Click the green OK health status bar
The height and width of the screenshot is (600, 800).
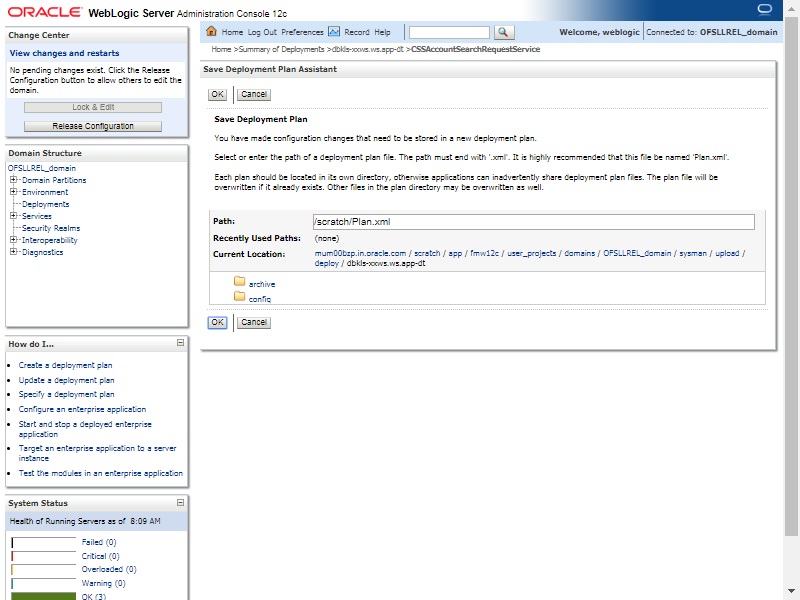coord(44,596)
